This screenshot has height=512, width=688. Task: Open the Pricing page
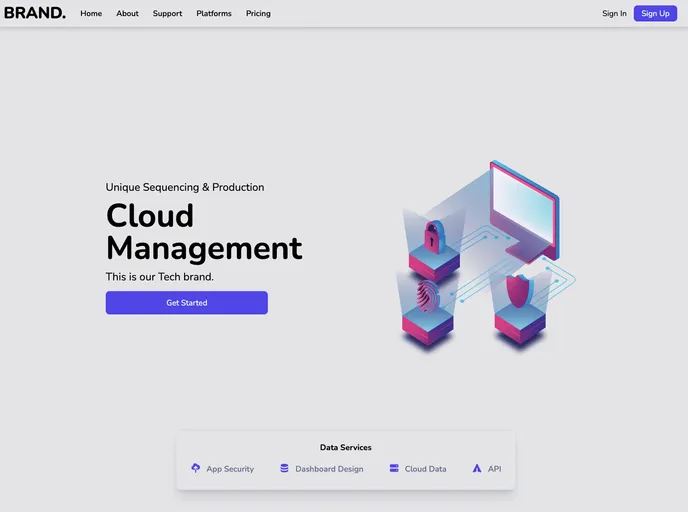pyautogui.click(x=258, y=14)
